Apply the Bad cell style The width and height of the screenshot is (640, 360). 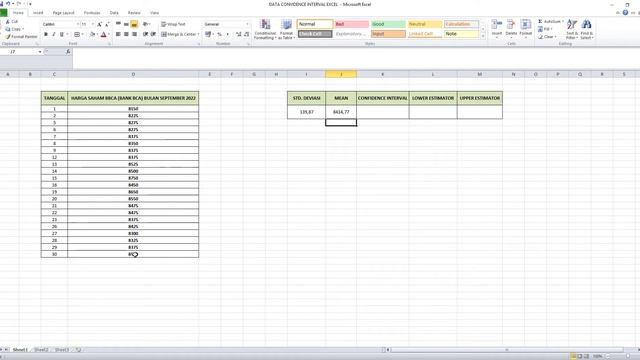click(x=351, y=24)
